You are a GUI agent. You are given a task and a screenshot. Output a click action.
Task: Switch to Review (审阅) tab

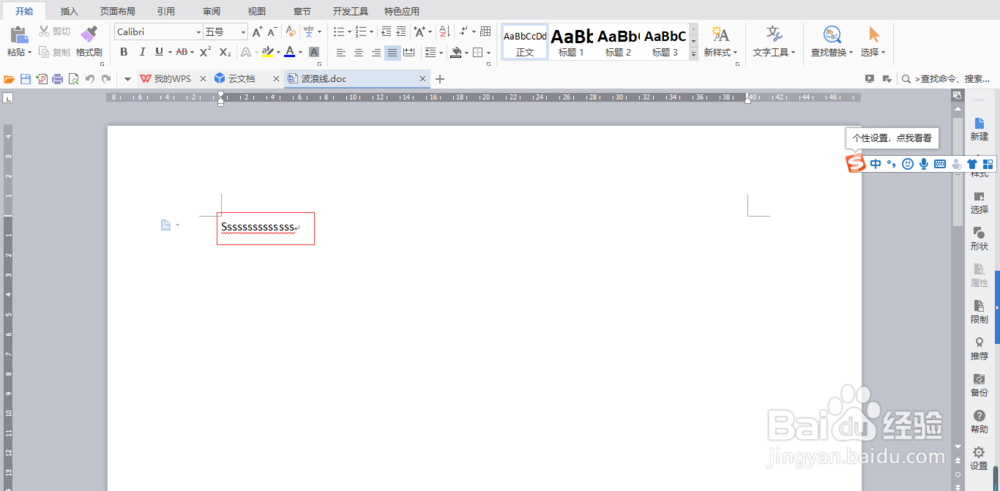click(212, 11)
